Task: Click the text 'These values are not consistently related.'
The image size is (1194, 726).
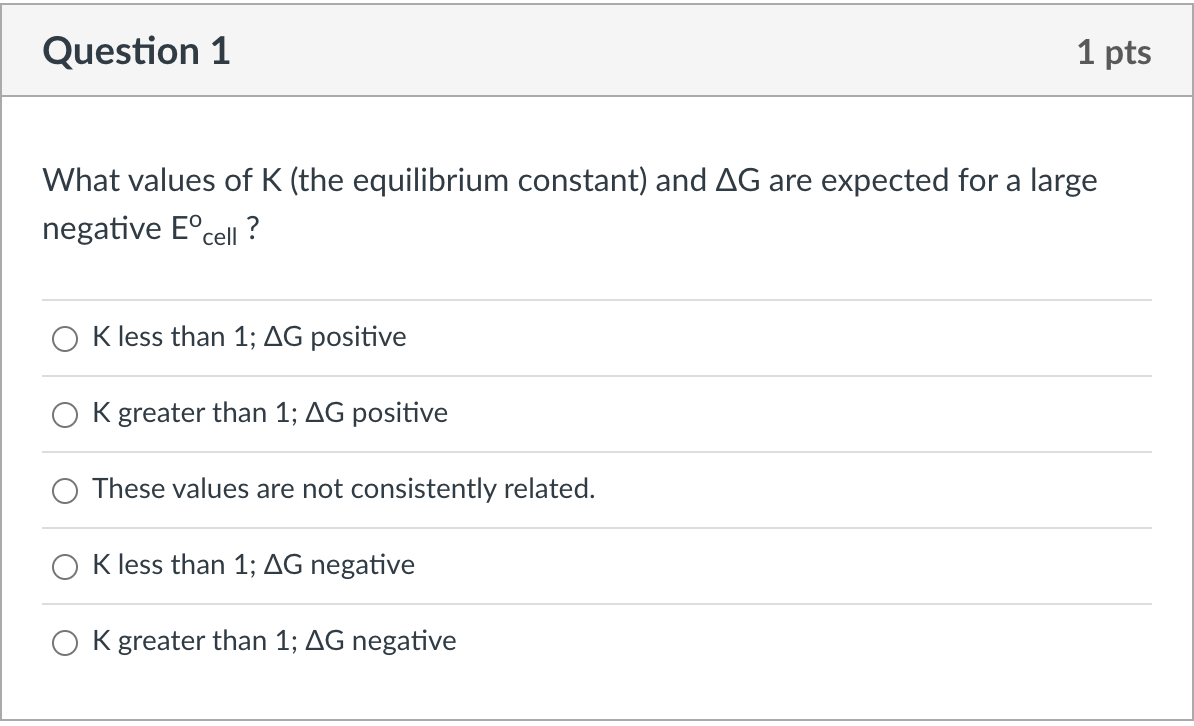Action: [x=343, y=488]
